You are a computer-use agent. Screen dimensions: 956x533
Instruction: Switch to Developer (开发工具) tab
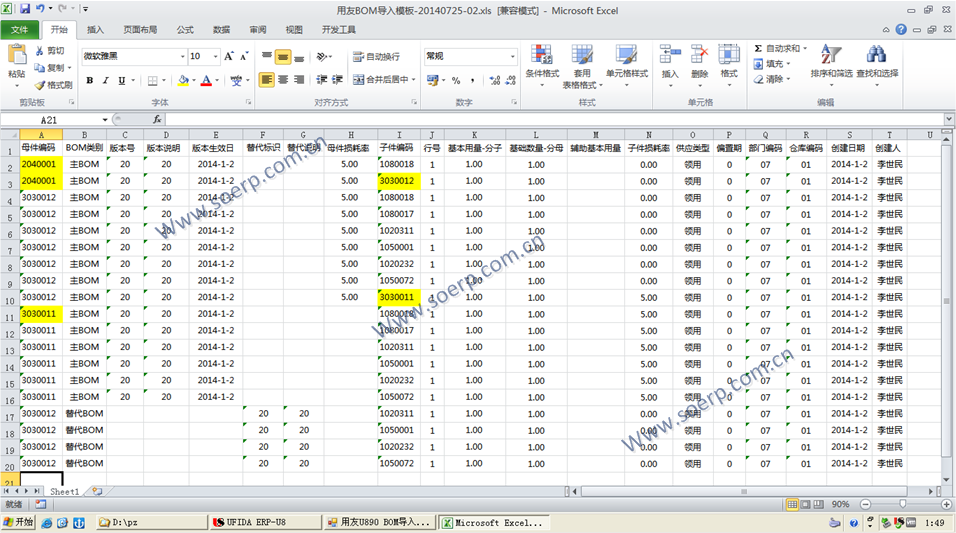pos(338,30)
